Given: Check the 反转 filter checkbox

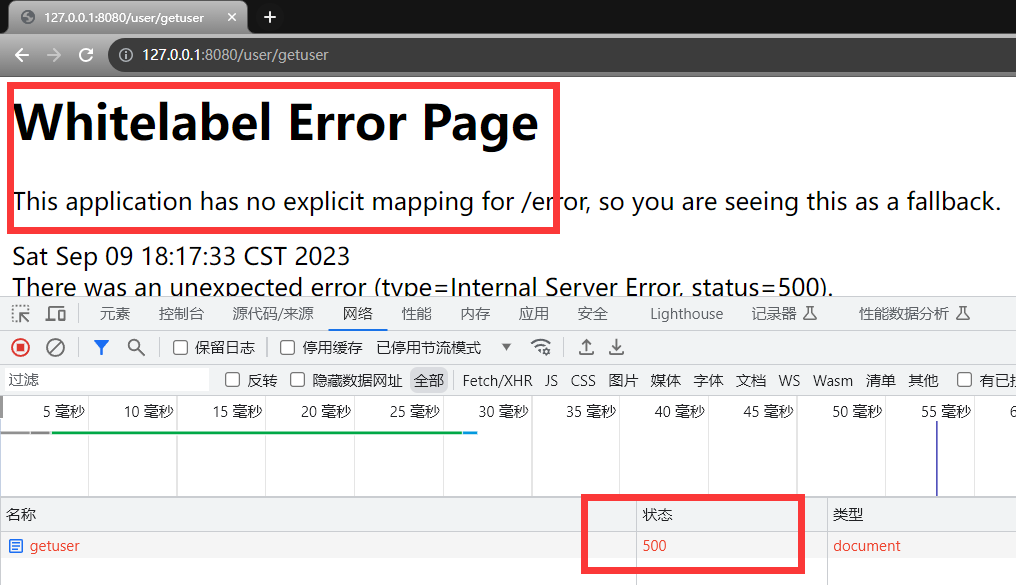Looking at the screenshot, I should (233, 380).
